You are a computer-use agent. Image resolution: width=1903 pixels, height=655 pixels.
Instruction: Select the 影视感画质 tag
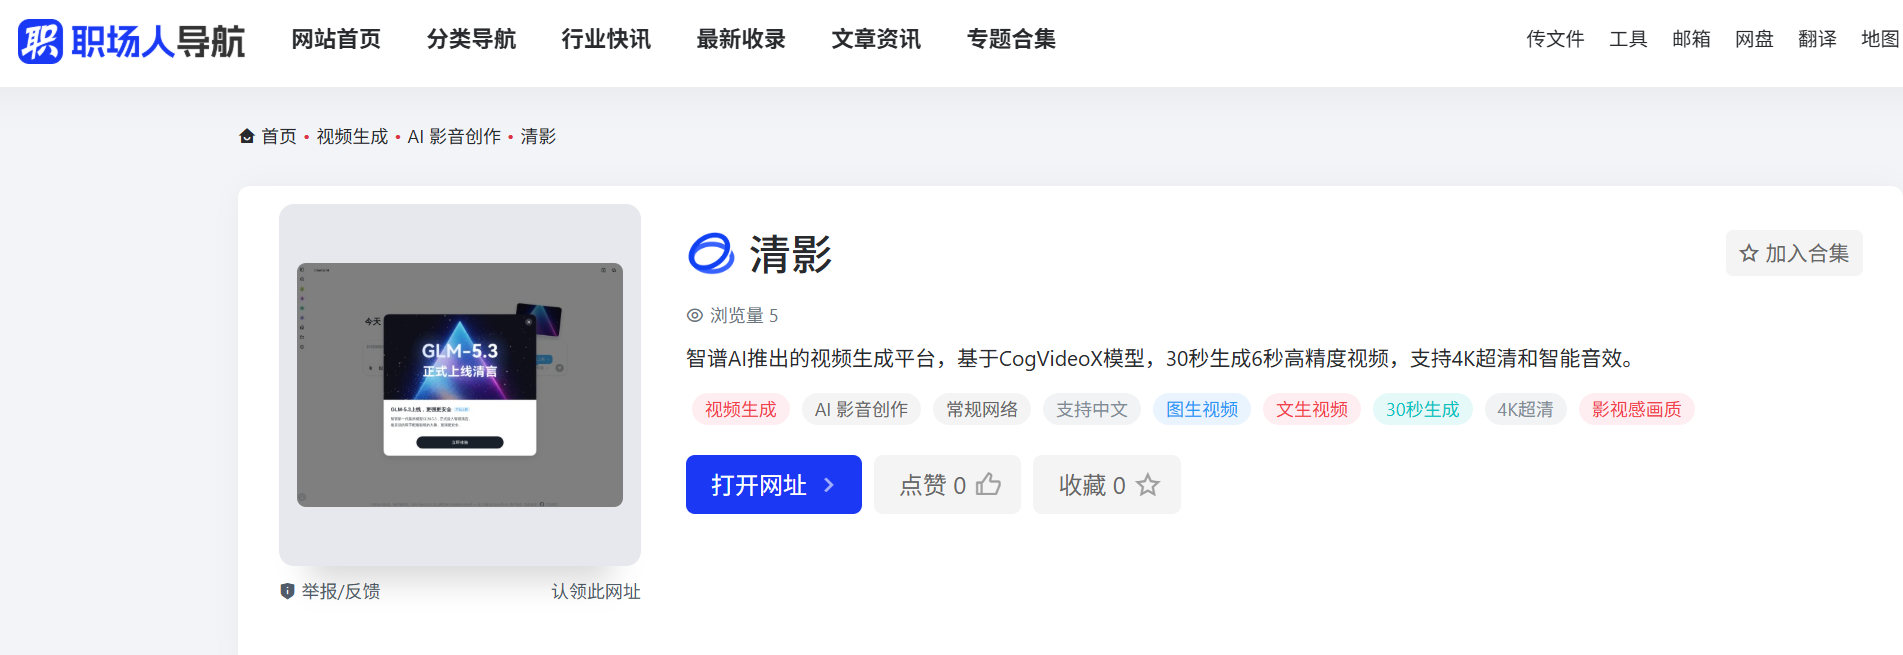coord(1637,409)
